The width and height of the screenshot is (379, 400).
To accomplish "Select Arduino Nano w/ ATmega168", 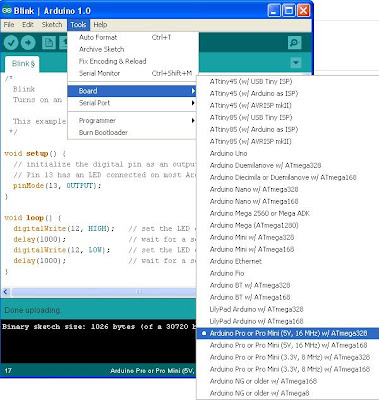I will point(288,202).
